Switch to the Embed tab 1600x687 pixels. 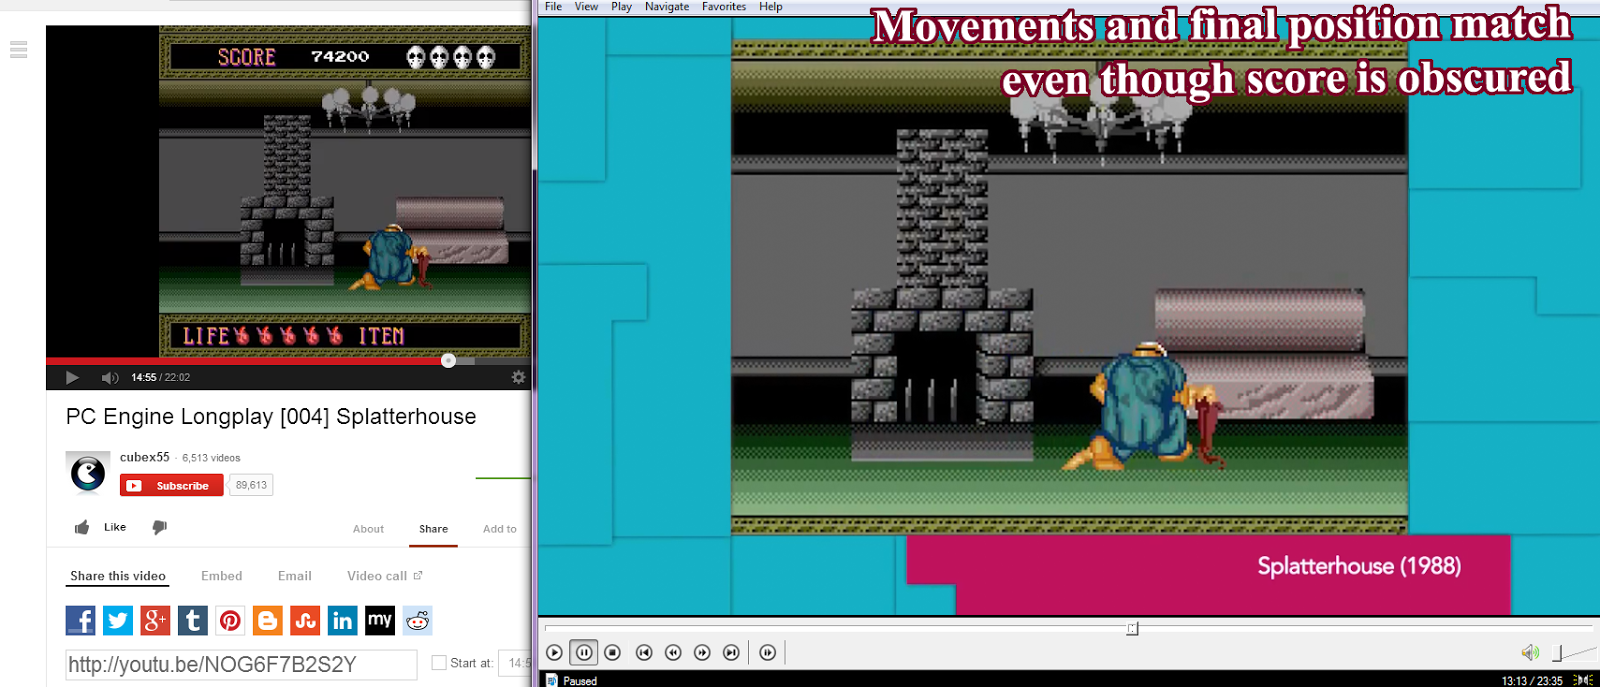[221, 576]
